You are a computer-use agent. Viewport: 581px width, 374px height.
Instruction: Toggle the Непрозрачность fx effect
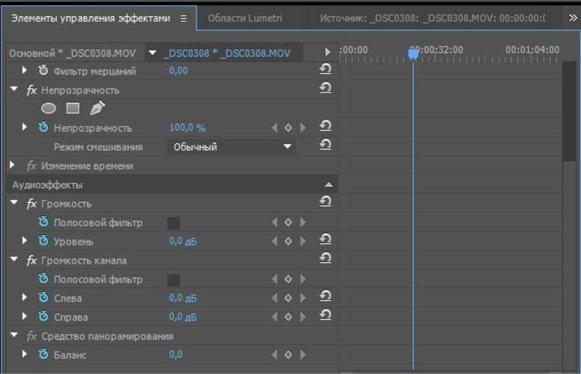coord(31,90)
